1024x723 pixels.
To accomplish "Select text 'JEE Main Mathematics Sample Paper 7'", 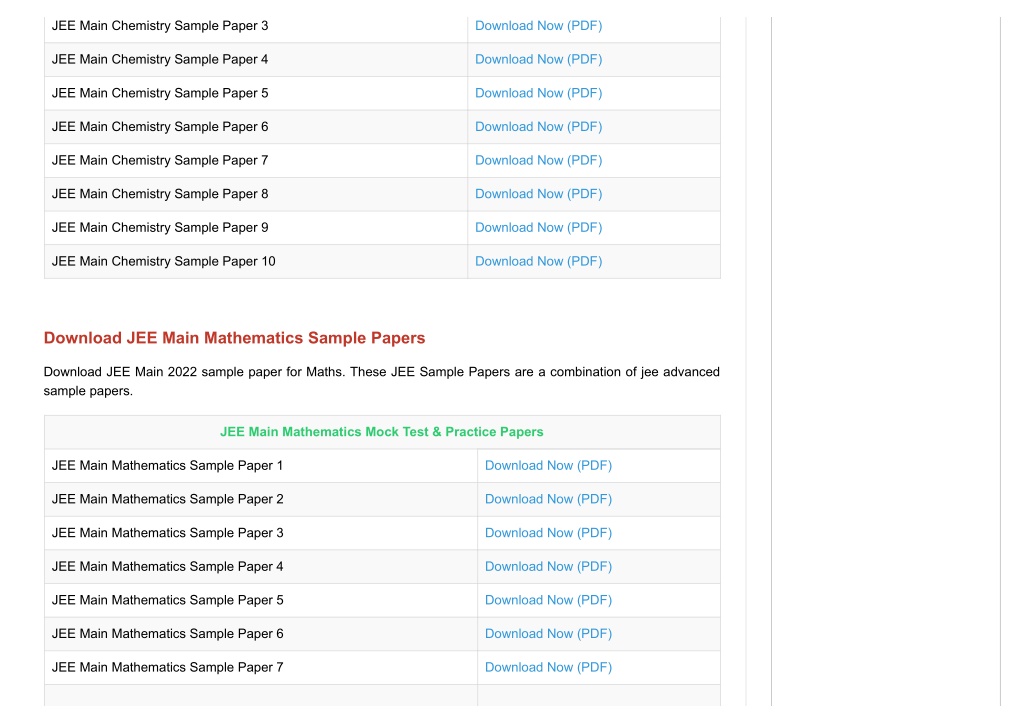I will click(167, 667).
